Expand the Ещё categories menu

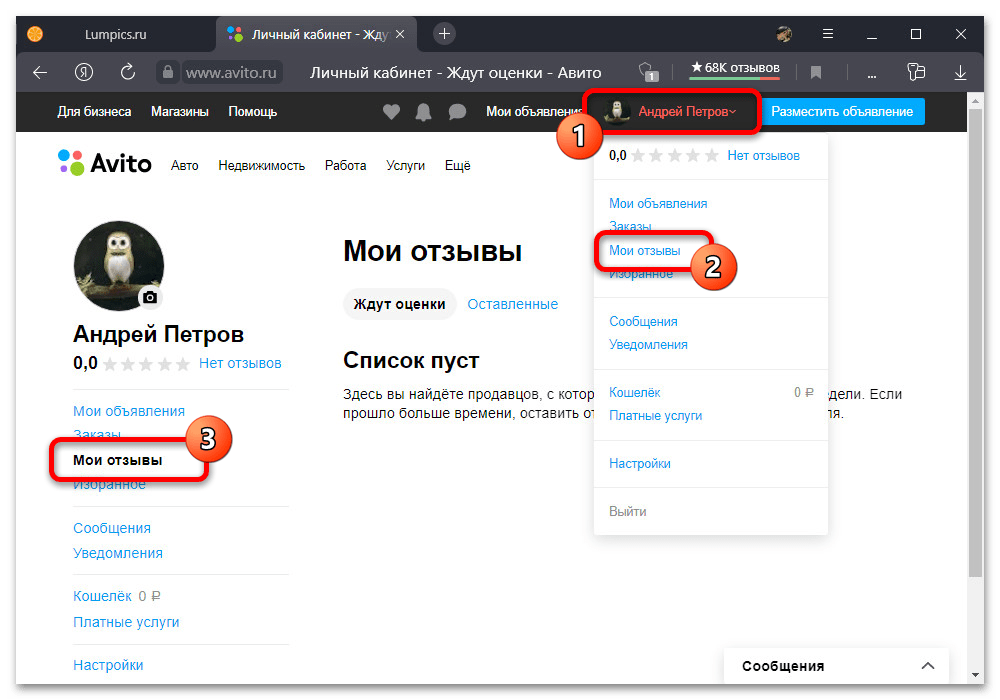pyautogui.click(x=457, y=166)
